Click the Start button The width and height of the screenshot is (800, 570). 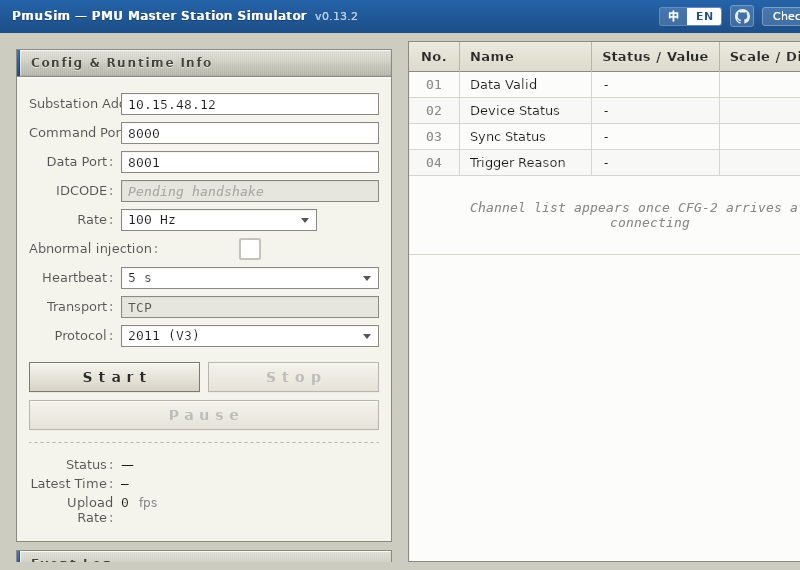[114, 377]
